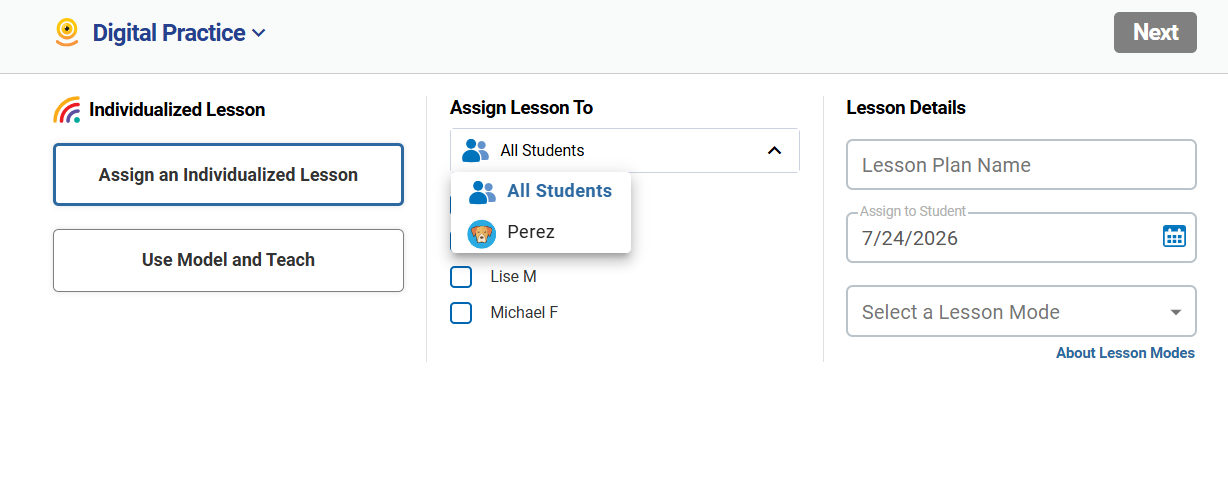This screenshot has width=1228, height=486.
Task: Click the Digital Practice logo icon
Action: [67, 32]
